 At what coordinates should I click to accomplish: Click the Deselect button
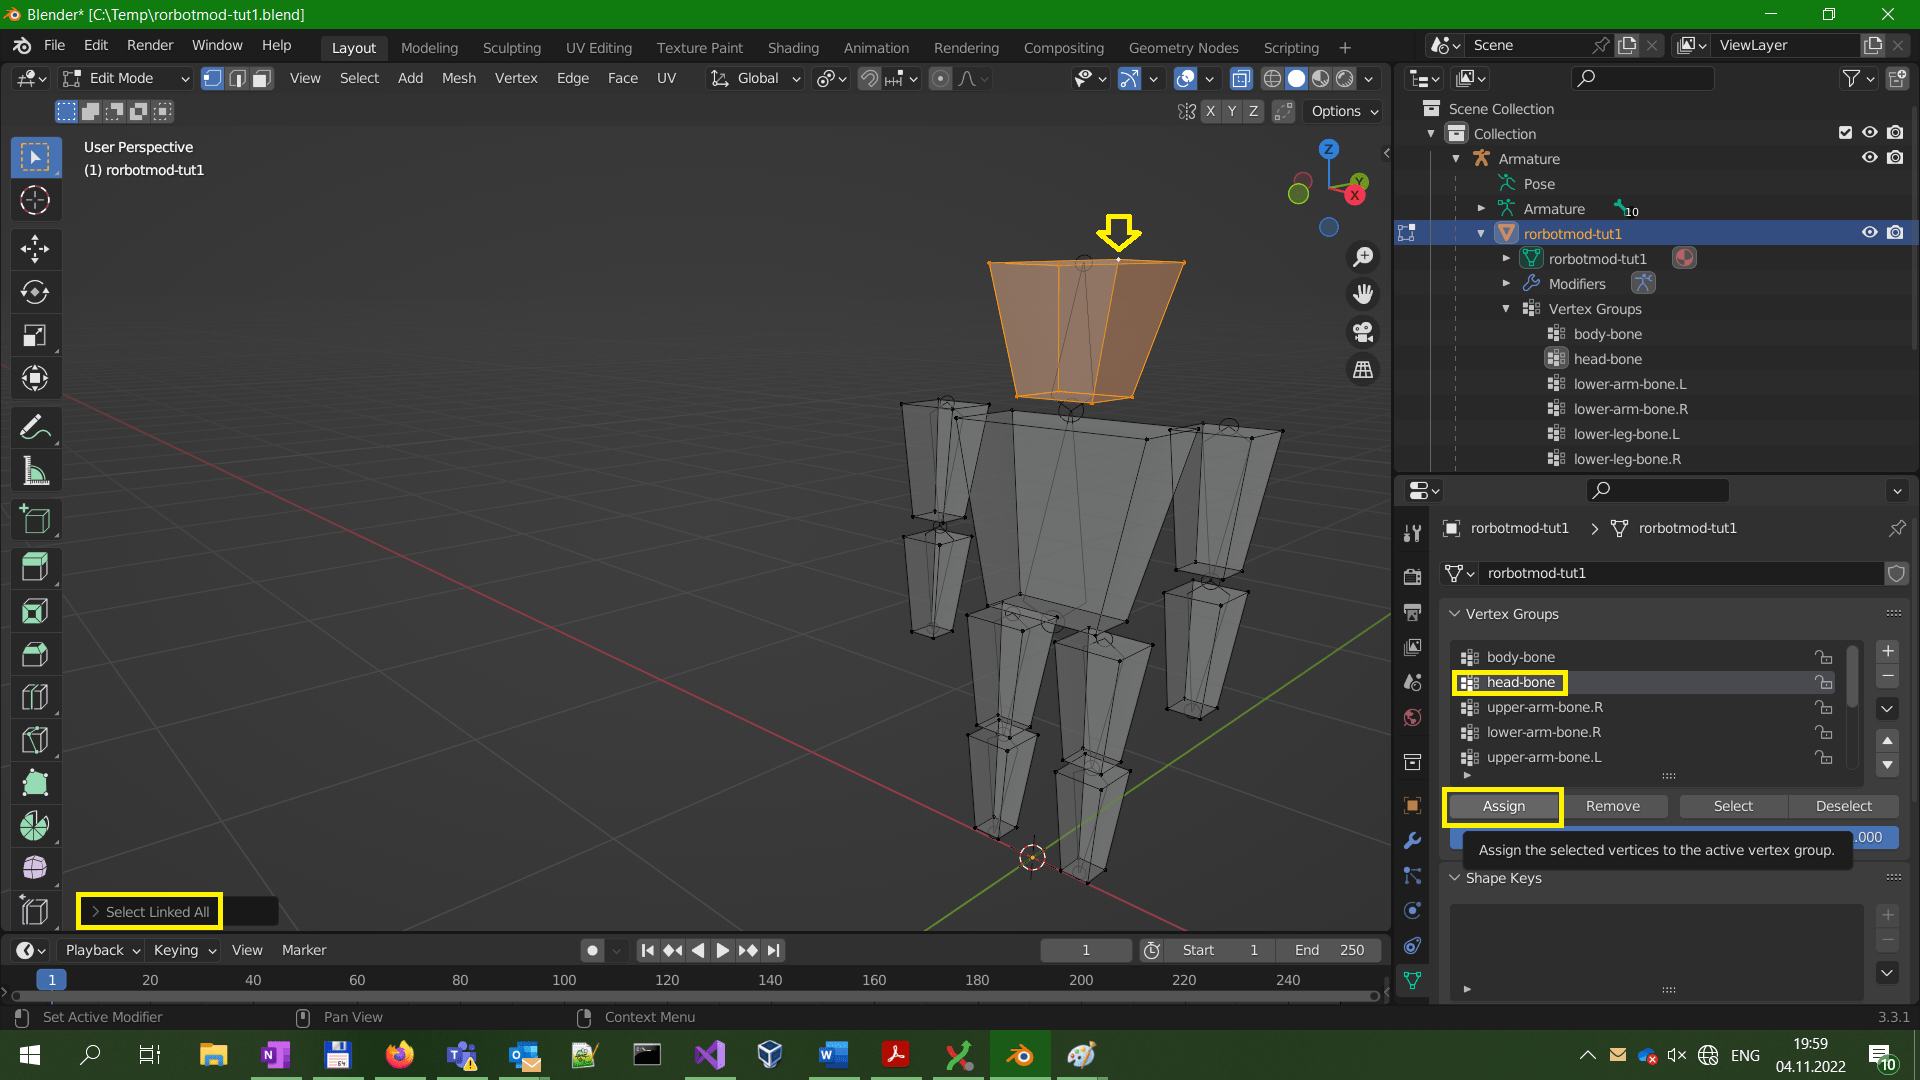1843,806
